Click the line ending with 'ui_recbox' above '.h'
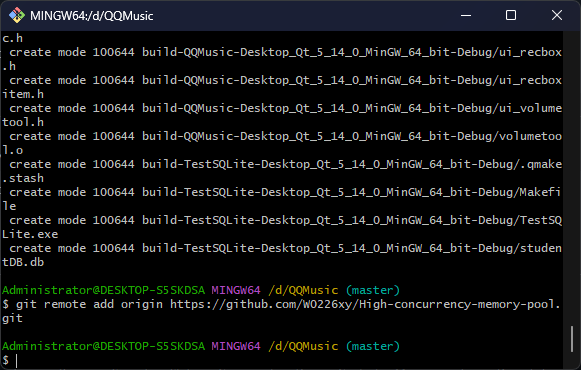 pyautogui.click(x=285, y=52)
